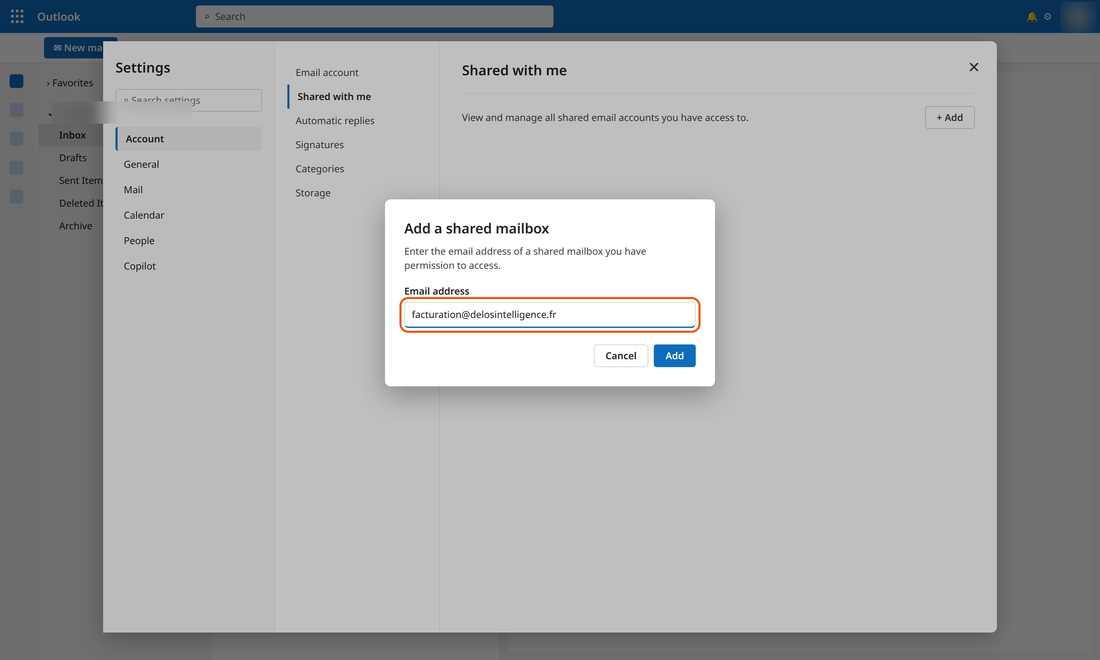Open the Automatic replies section
Viewport: 1100px width, 660px height.
(335, 121)
